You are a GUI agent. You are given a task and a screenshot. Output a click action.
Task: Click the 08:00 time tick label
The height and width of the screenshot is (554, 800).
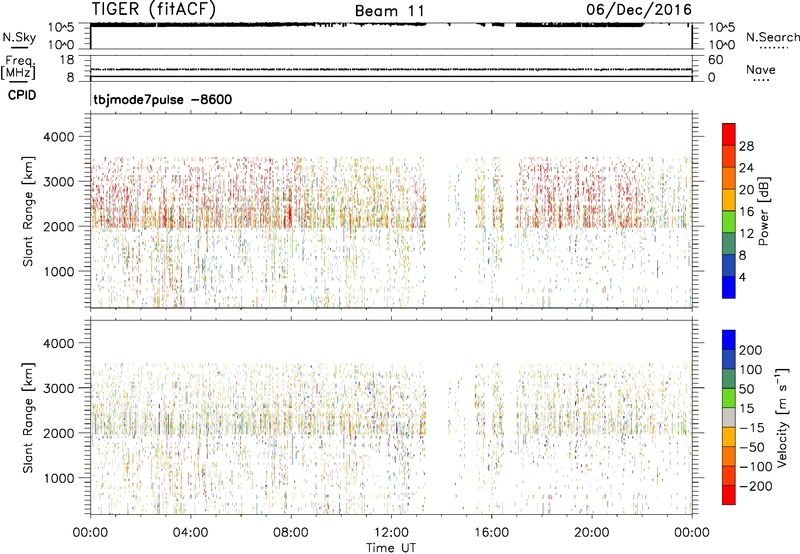pos(291,533)
